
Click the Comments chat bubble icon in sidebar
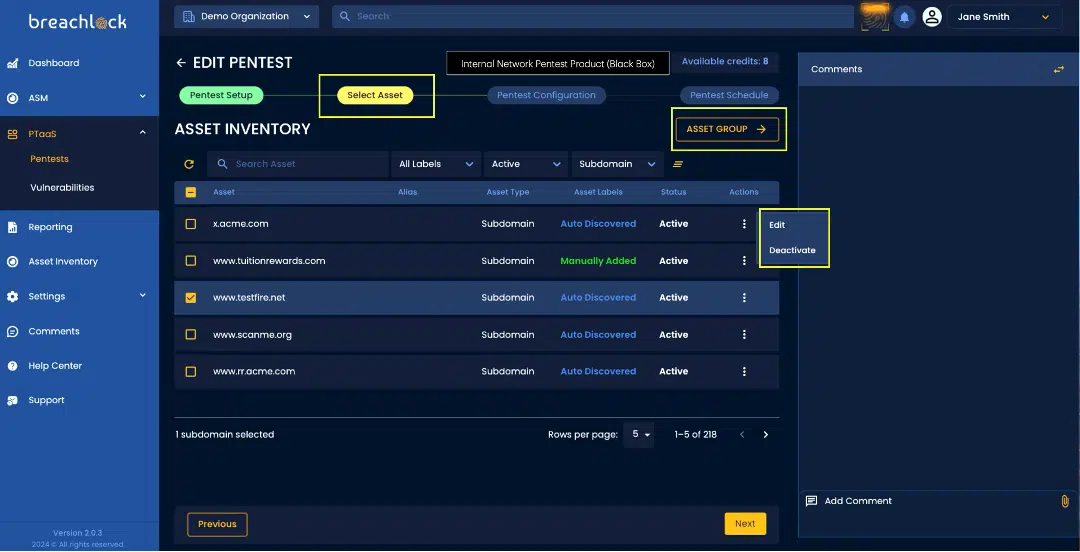(12, 331)
